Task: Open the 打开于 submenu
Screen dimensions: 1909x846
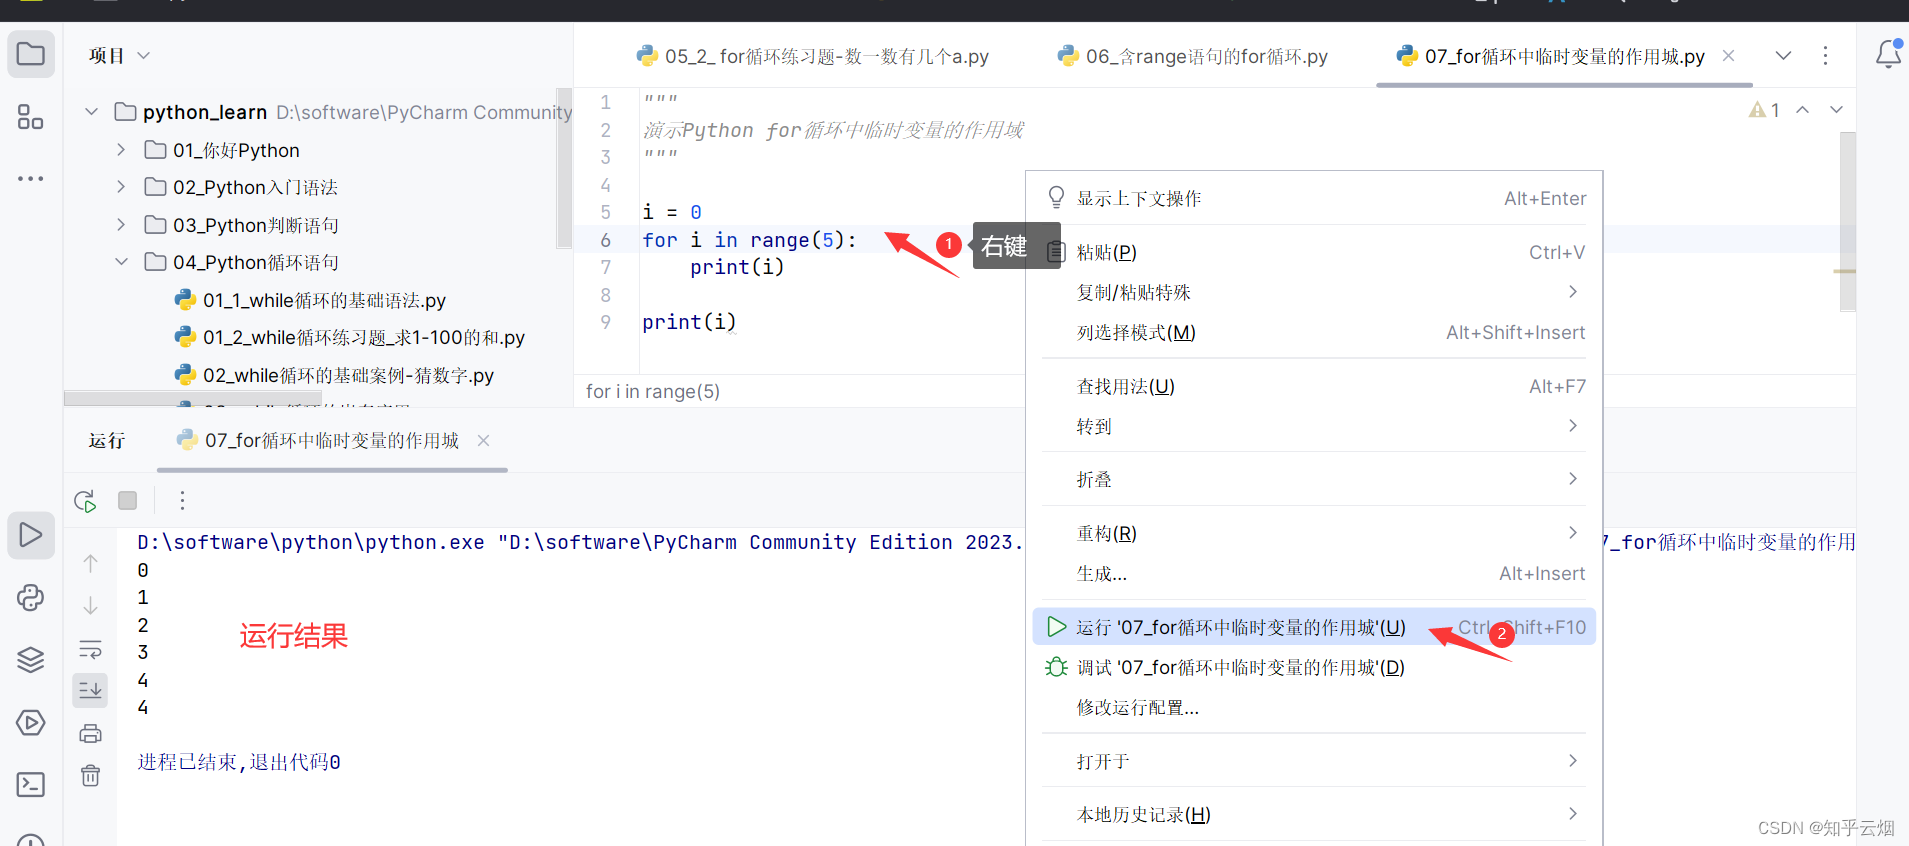Action: click(x=1314, y=761)
